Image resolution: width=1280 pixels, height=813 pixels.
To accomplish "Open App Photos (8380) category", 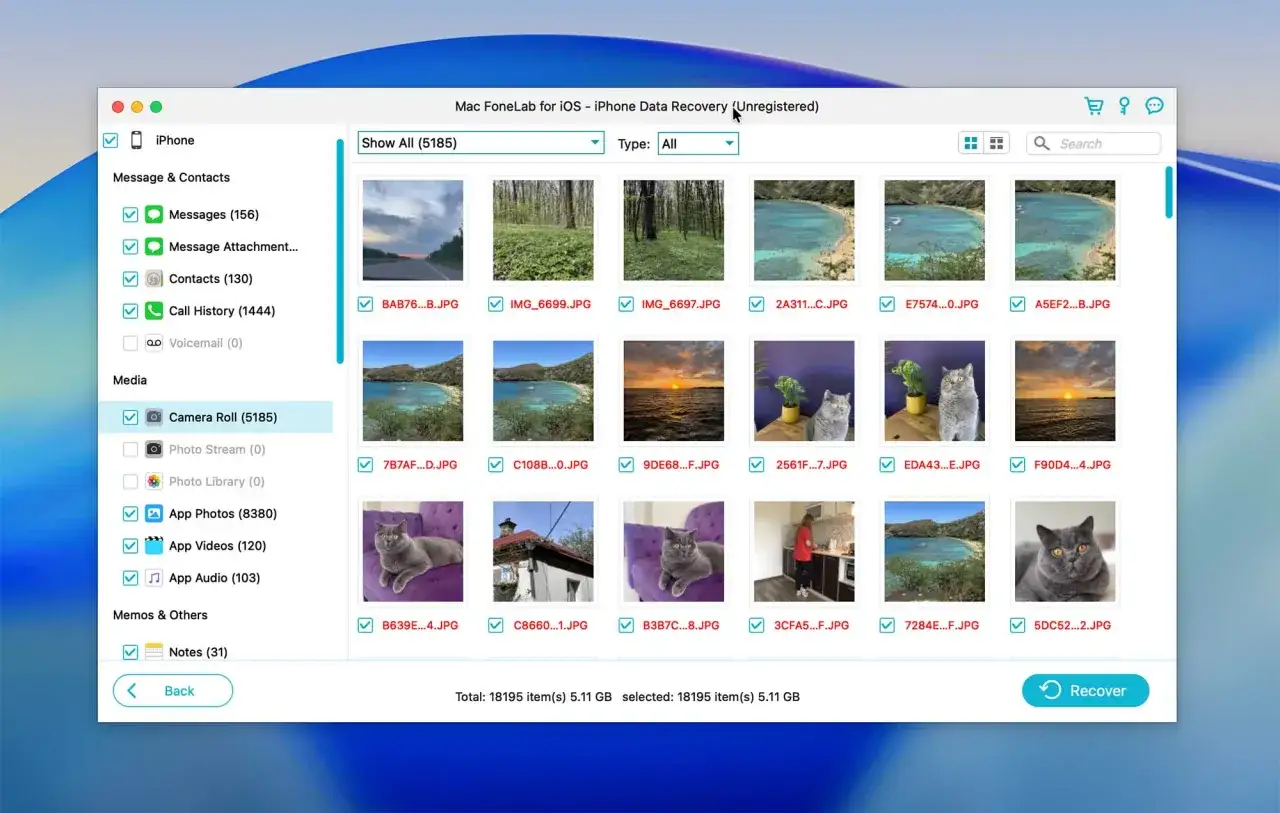I will click(x=222, y=514).
